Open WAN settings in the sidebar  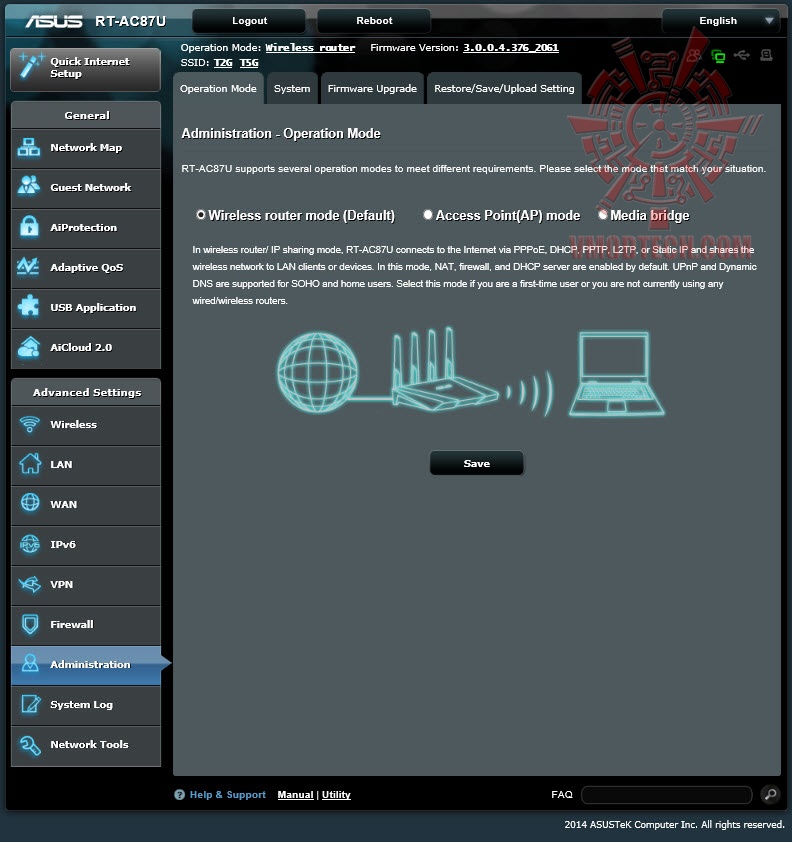(x=85, y=505)
